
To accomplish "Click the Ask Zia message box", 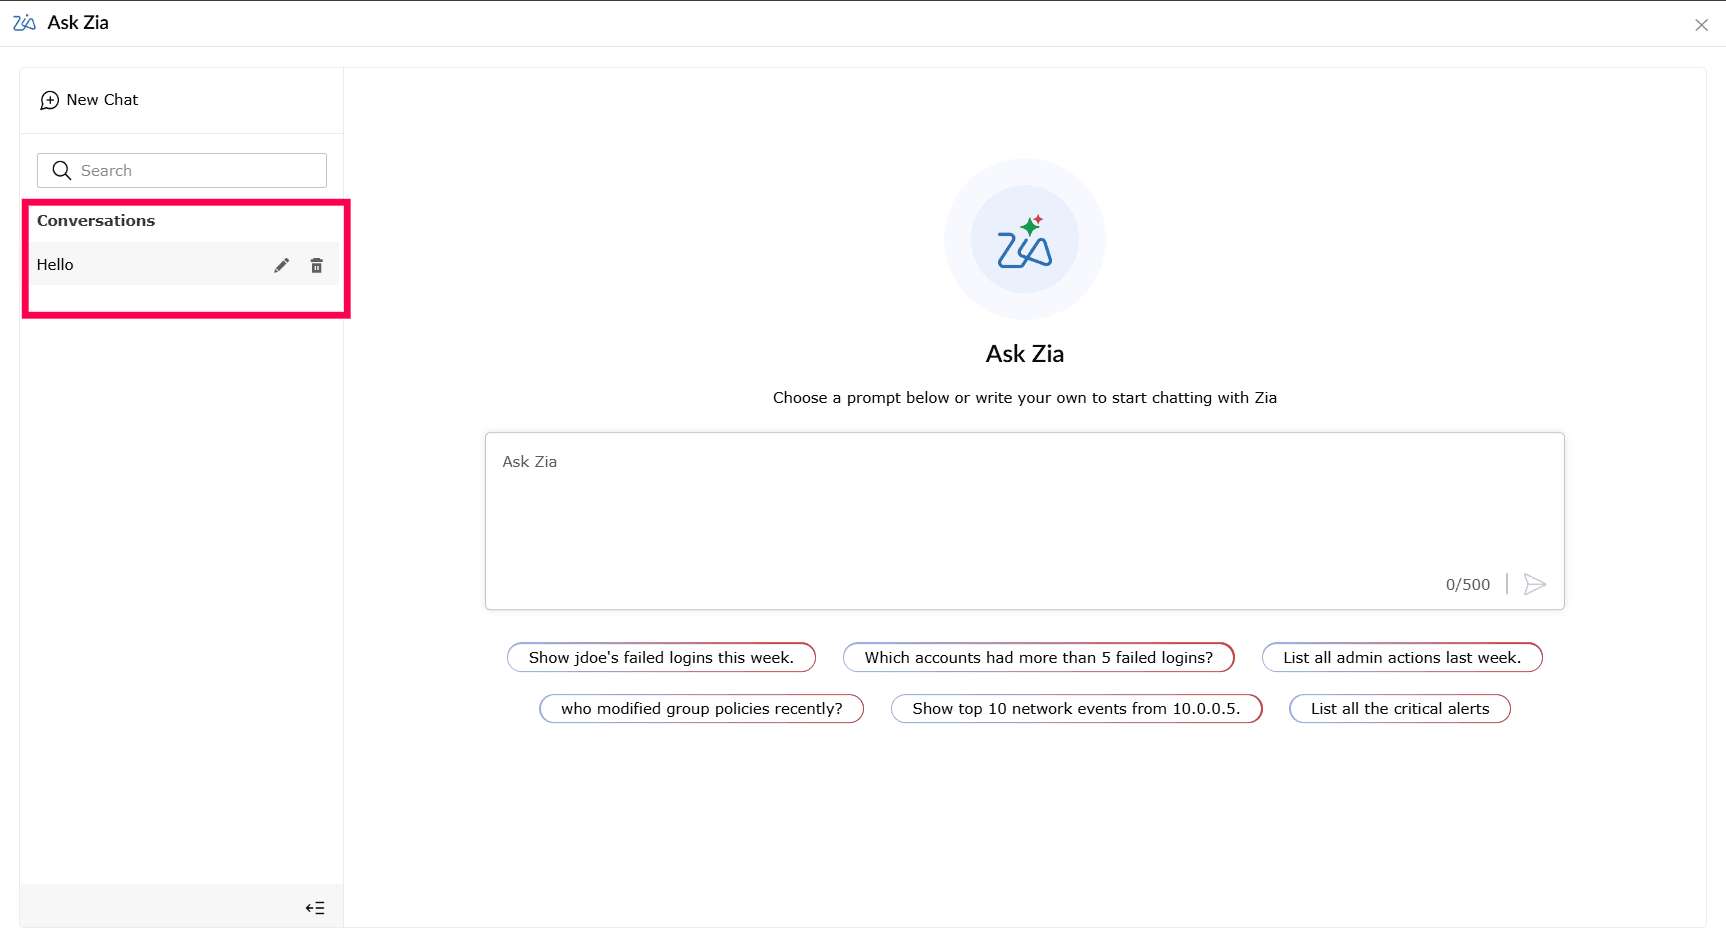I will point(1024,521).
